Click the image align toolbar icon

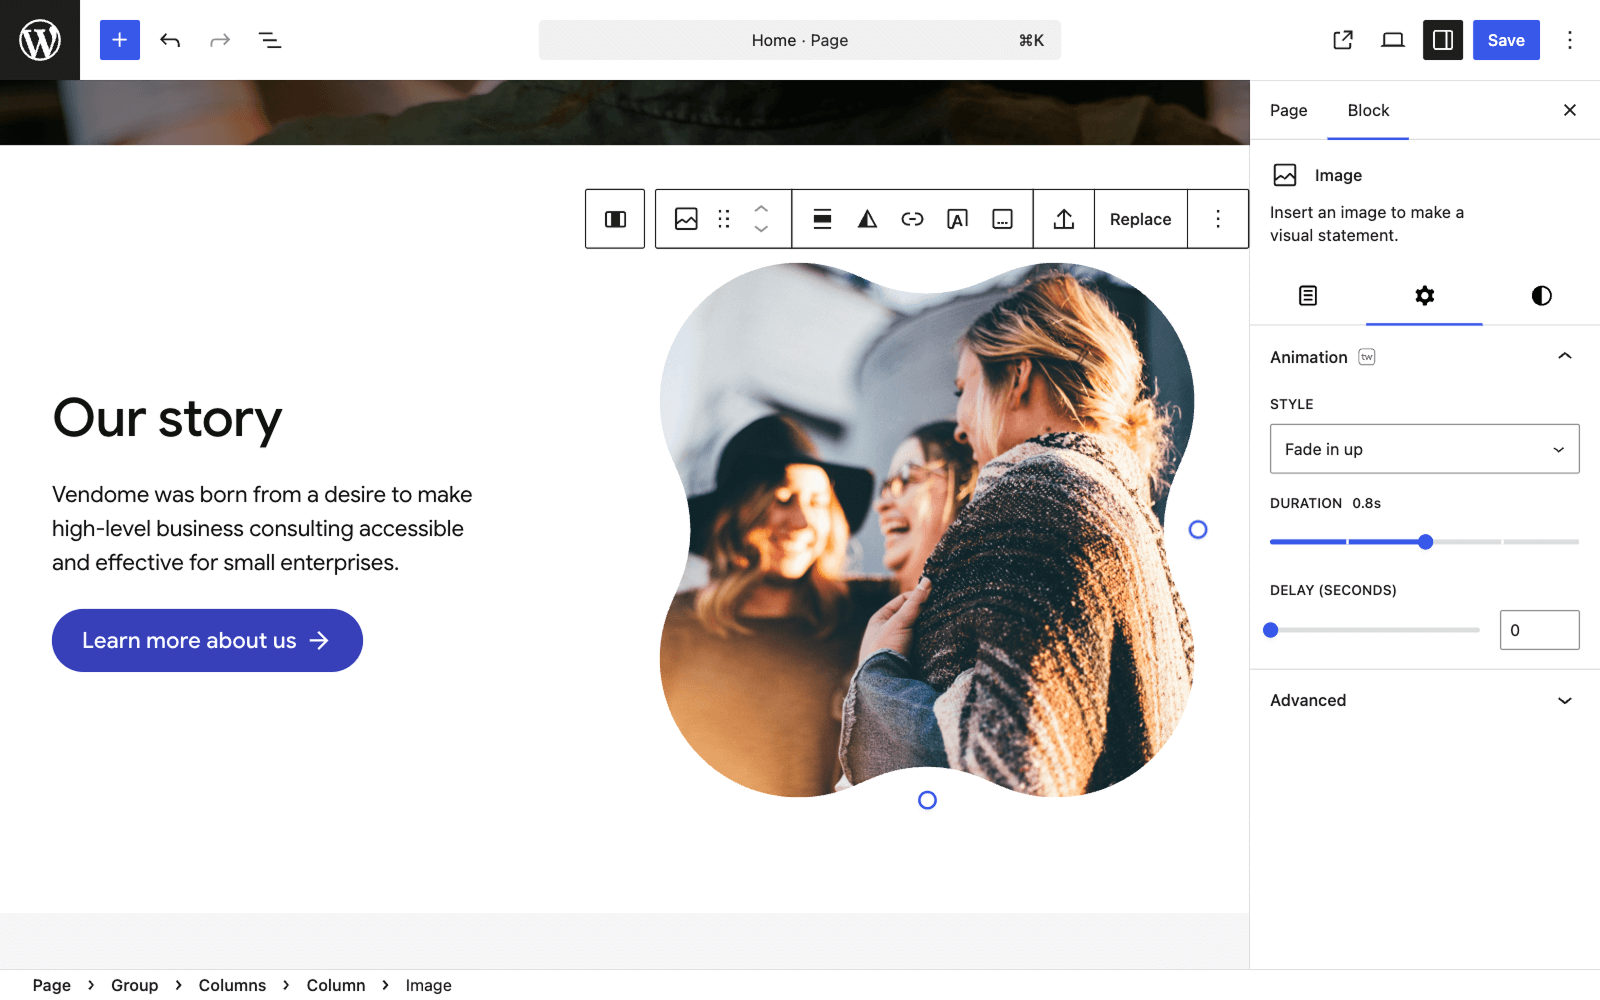click(x=822, y=219)
